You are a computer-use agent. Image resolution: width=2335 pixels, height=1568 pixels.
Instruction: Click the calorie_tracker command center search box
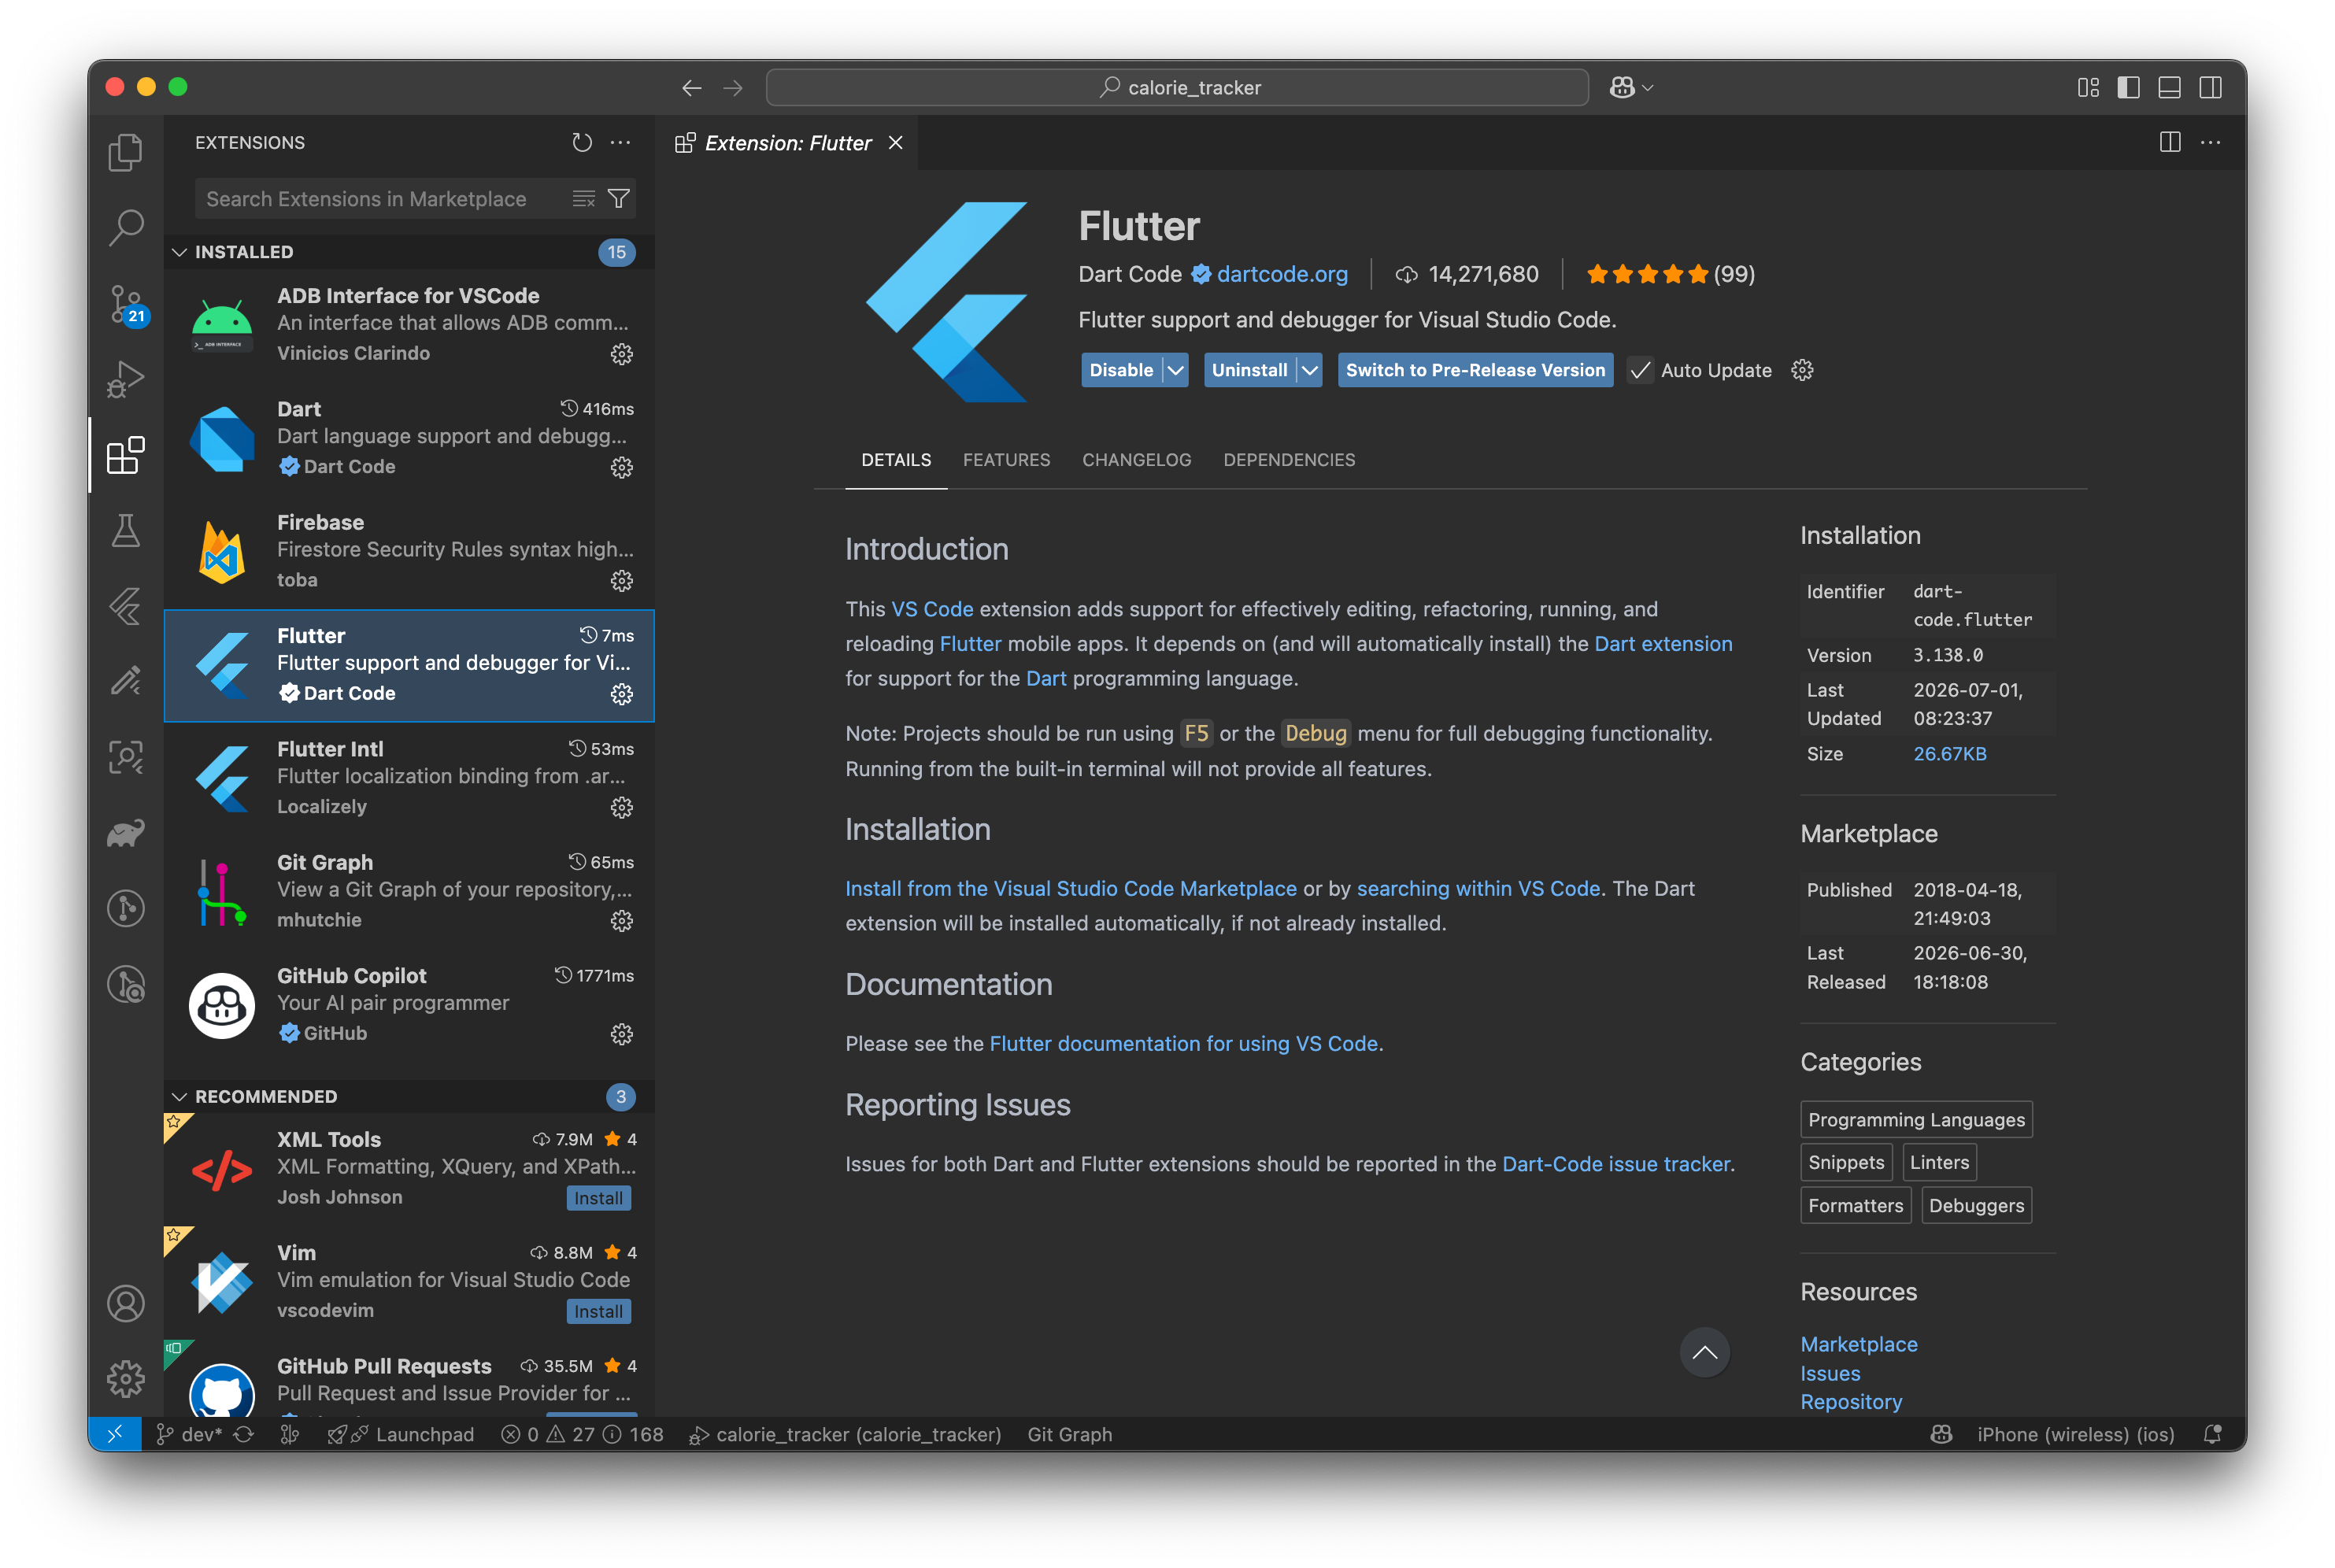point(1177,88)
